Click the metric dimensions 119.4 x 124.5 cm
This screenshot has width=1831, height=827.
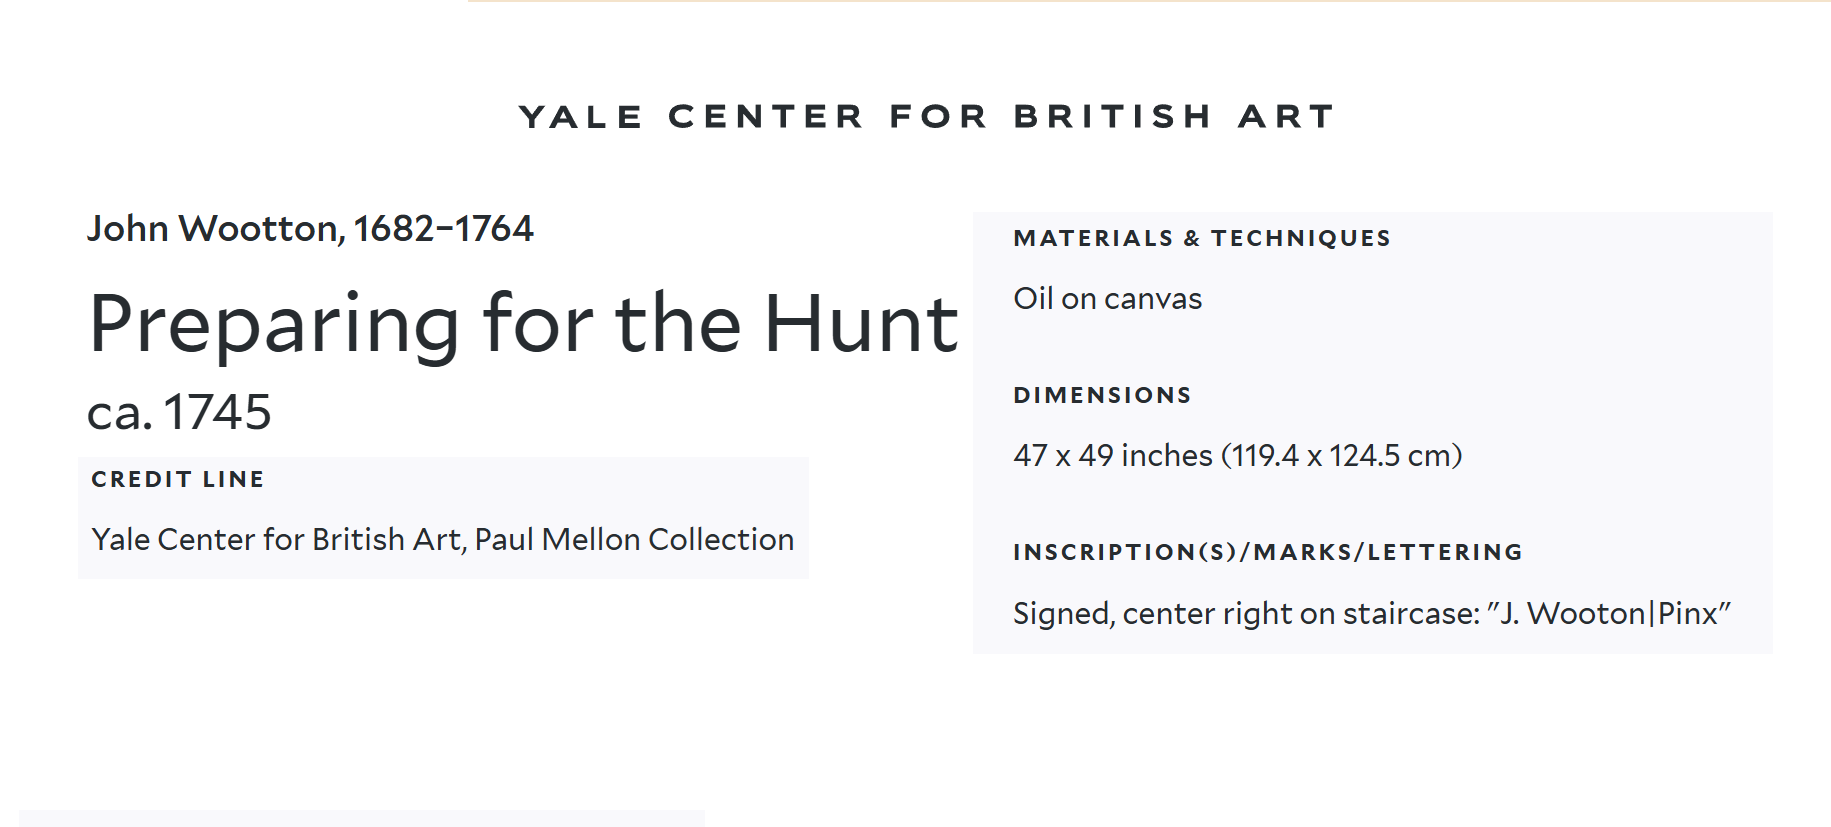coord(1341,456)
